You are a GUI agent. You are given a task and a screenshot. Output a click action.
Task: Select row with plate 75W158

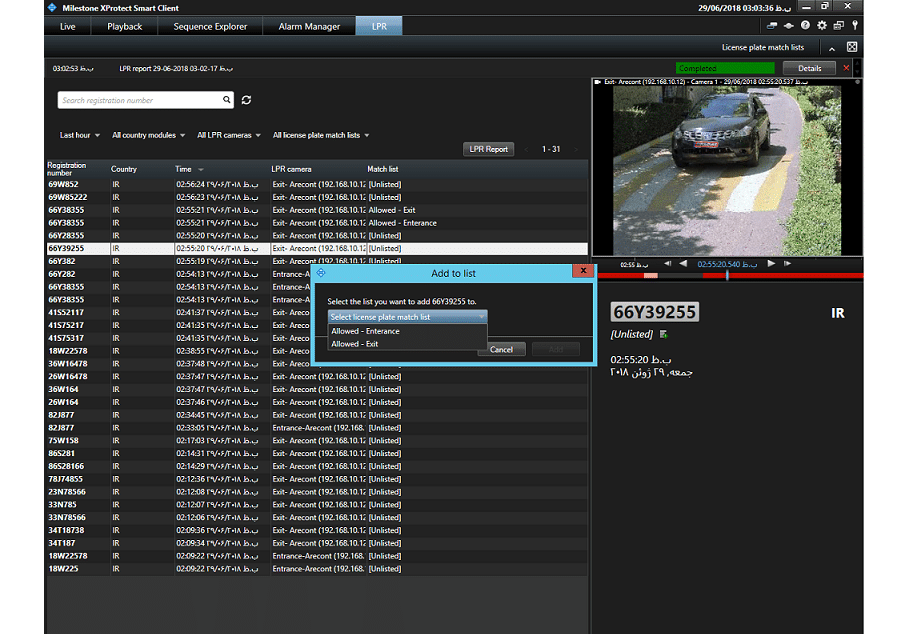point(317,440)
